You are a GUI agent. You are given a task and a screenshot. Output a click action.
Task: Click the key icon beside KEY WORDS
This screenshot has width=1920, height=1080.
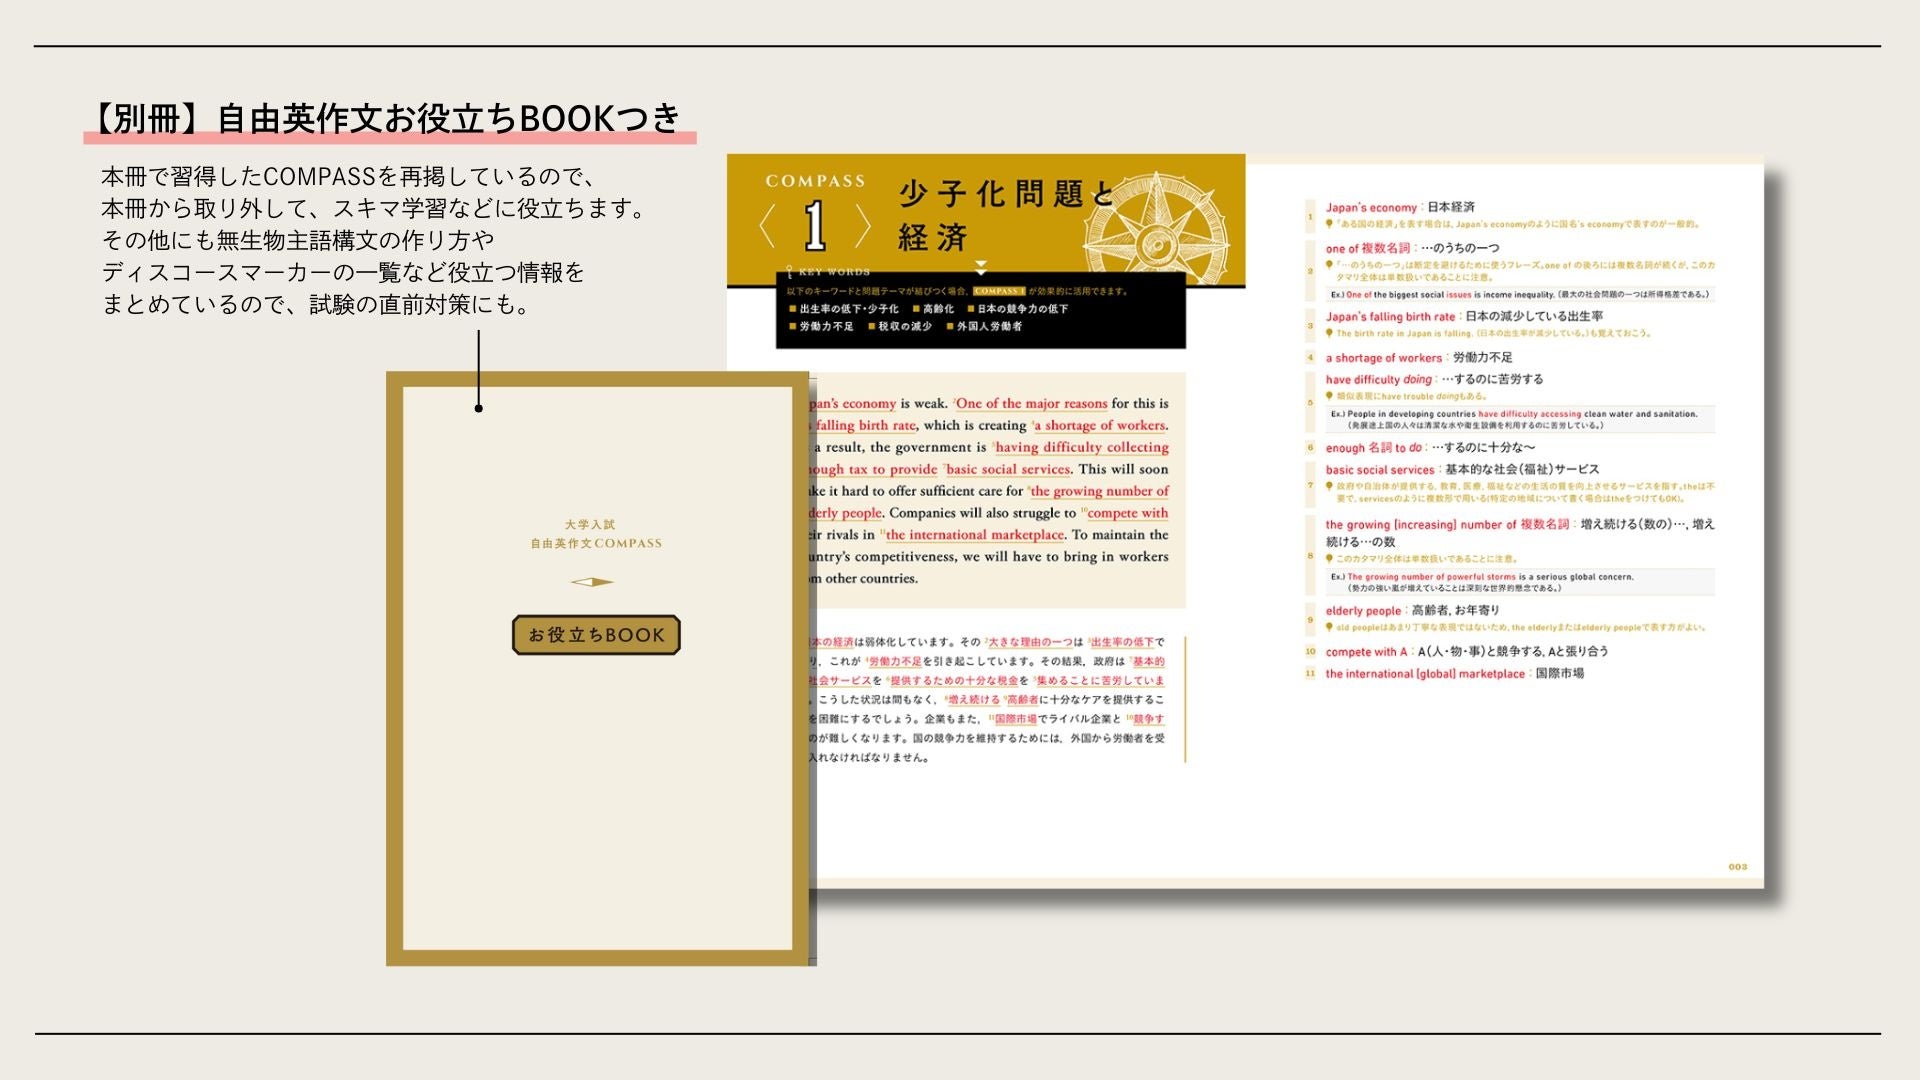pos(789,271)
